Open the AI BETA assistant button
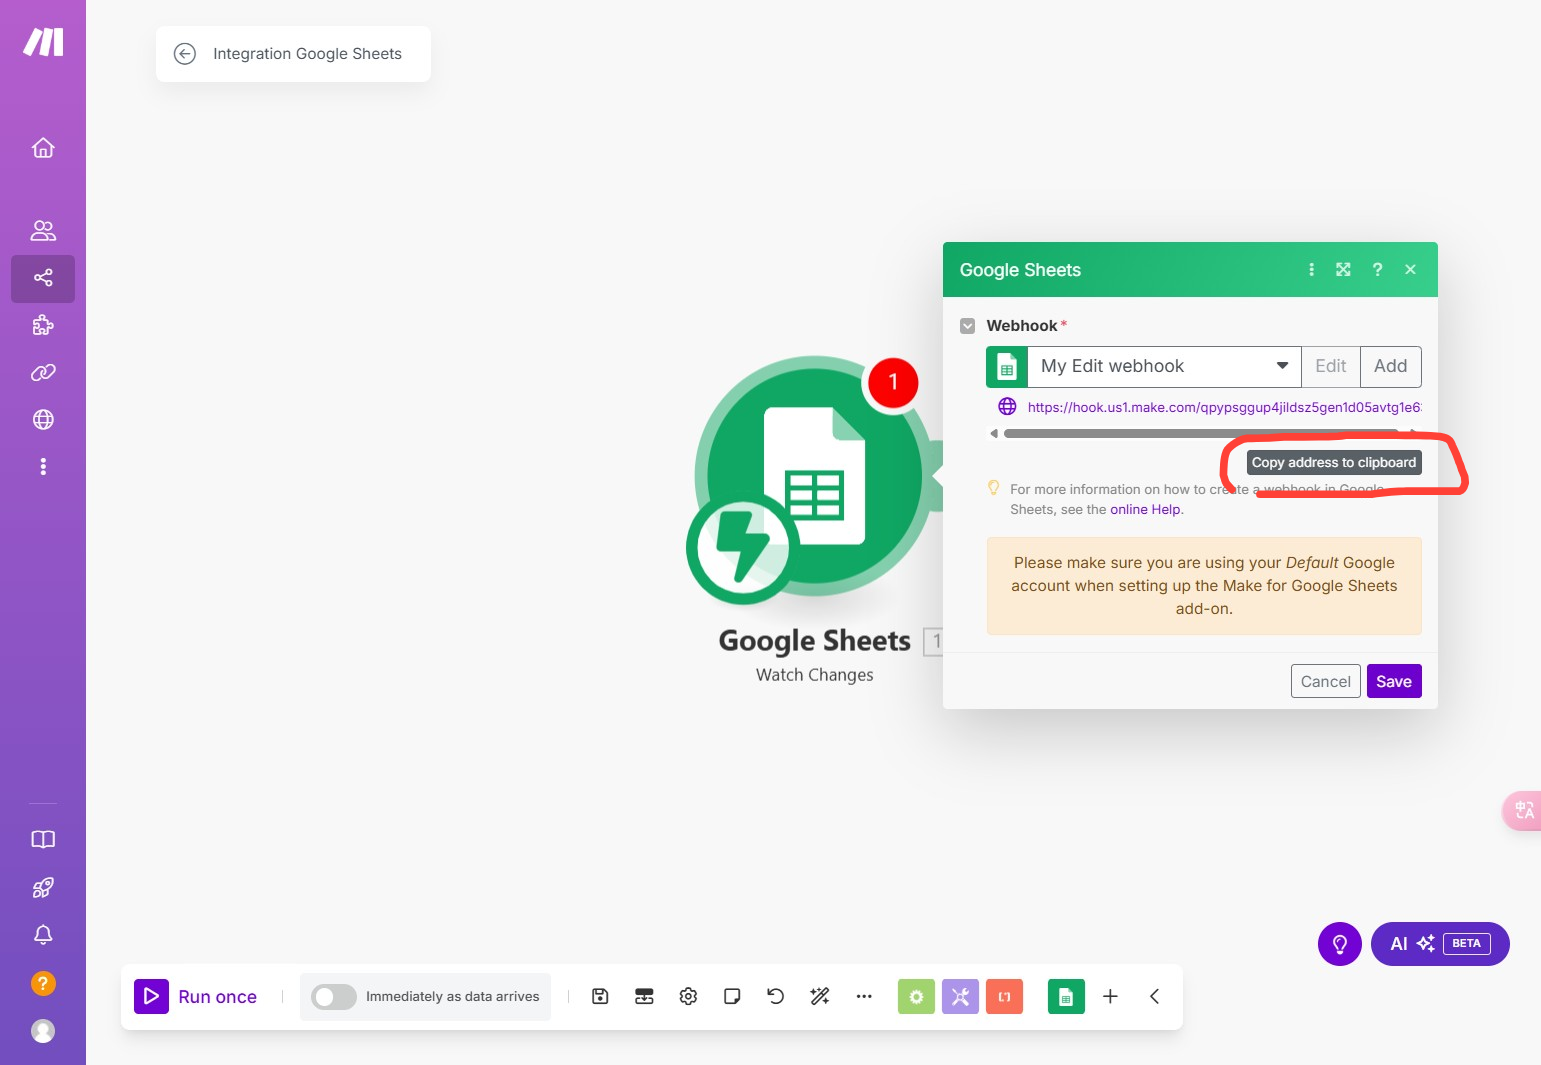 (x=1440, y=944)
